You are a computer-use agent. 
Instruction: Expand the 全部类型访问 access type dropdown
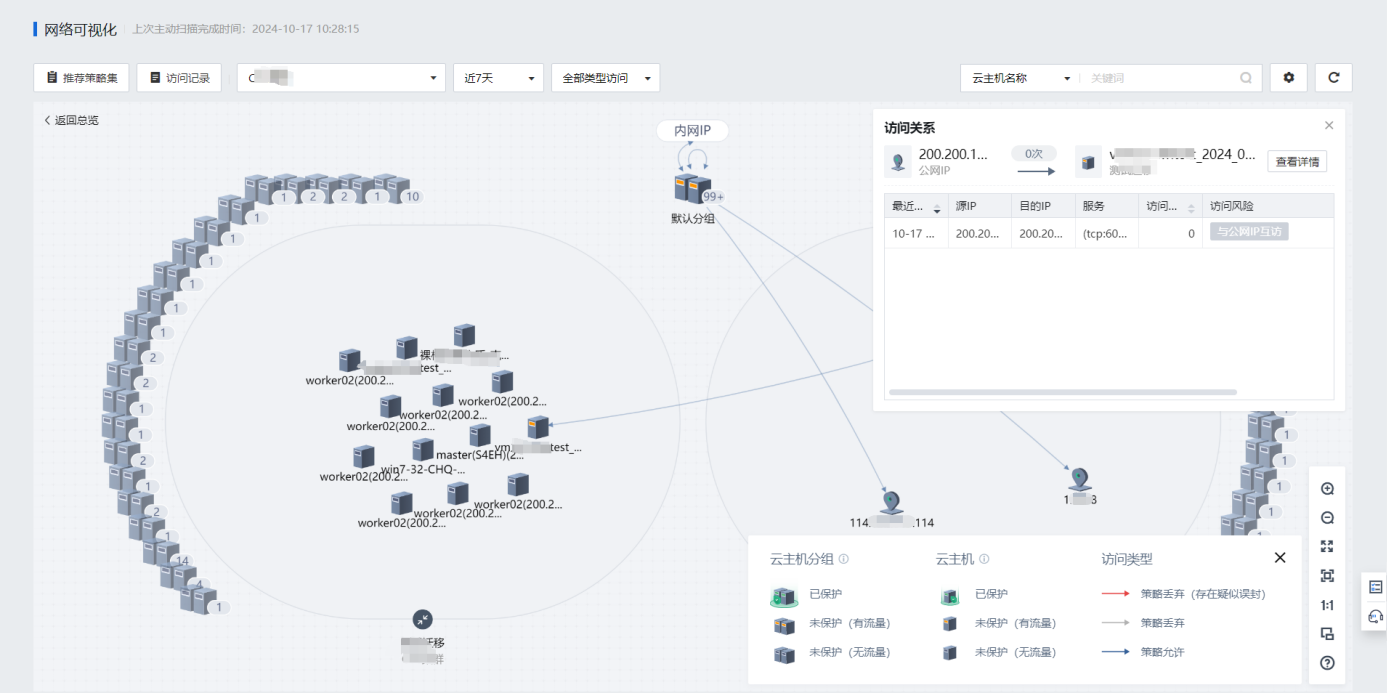click(605, 78)
